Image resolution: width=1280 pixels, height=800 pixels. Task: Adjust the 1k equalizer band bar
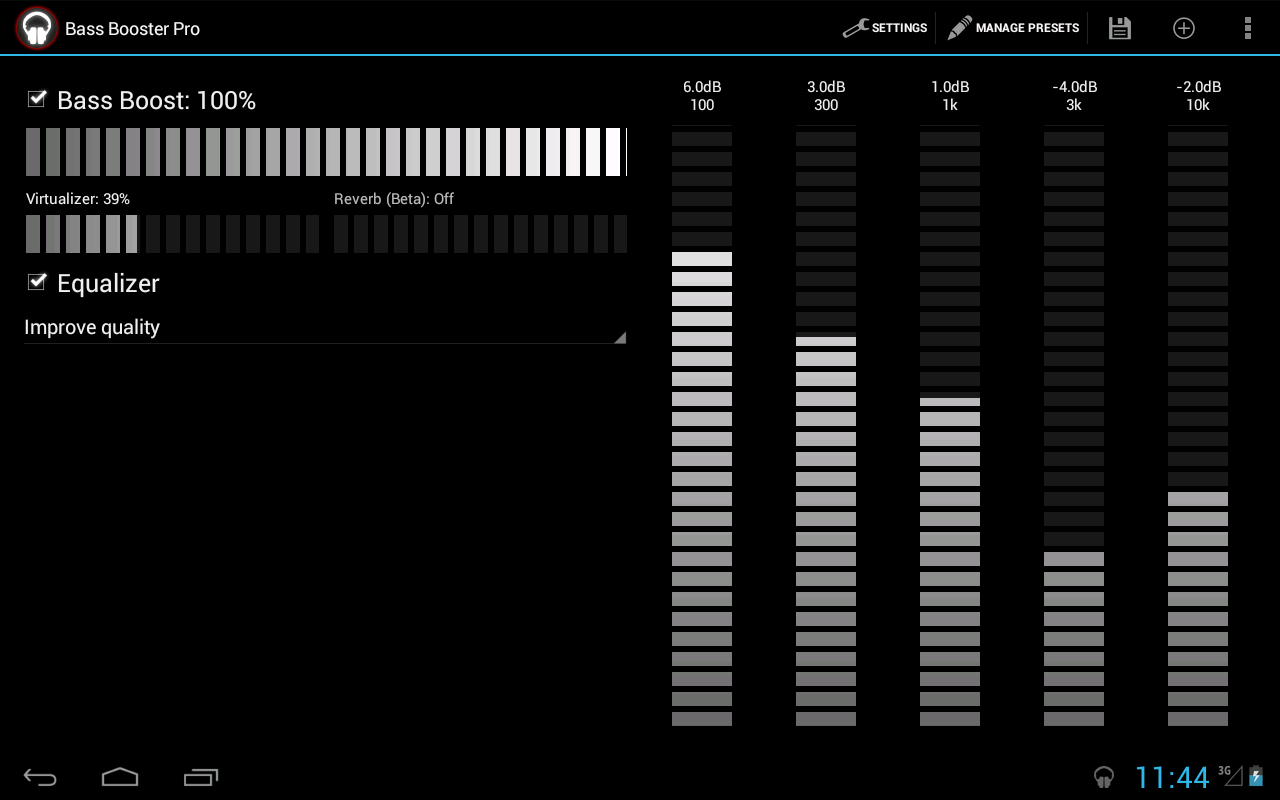[x=950, y=428]
